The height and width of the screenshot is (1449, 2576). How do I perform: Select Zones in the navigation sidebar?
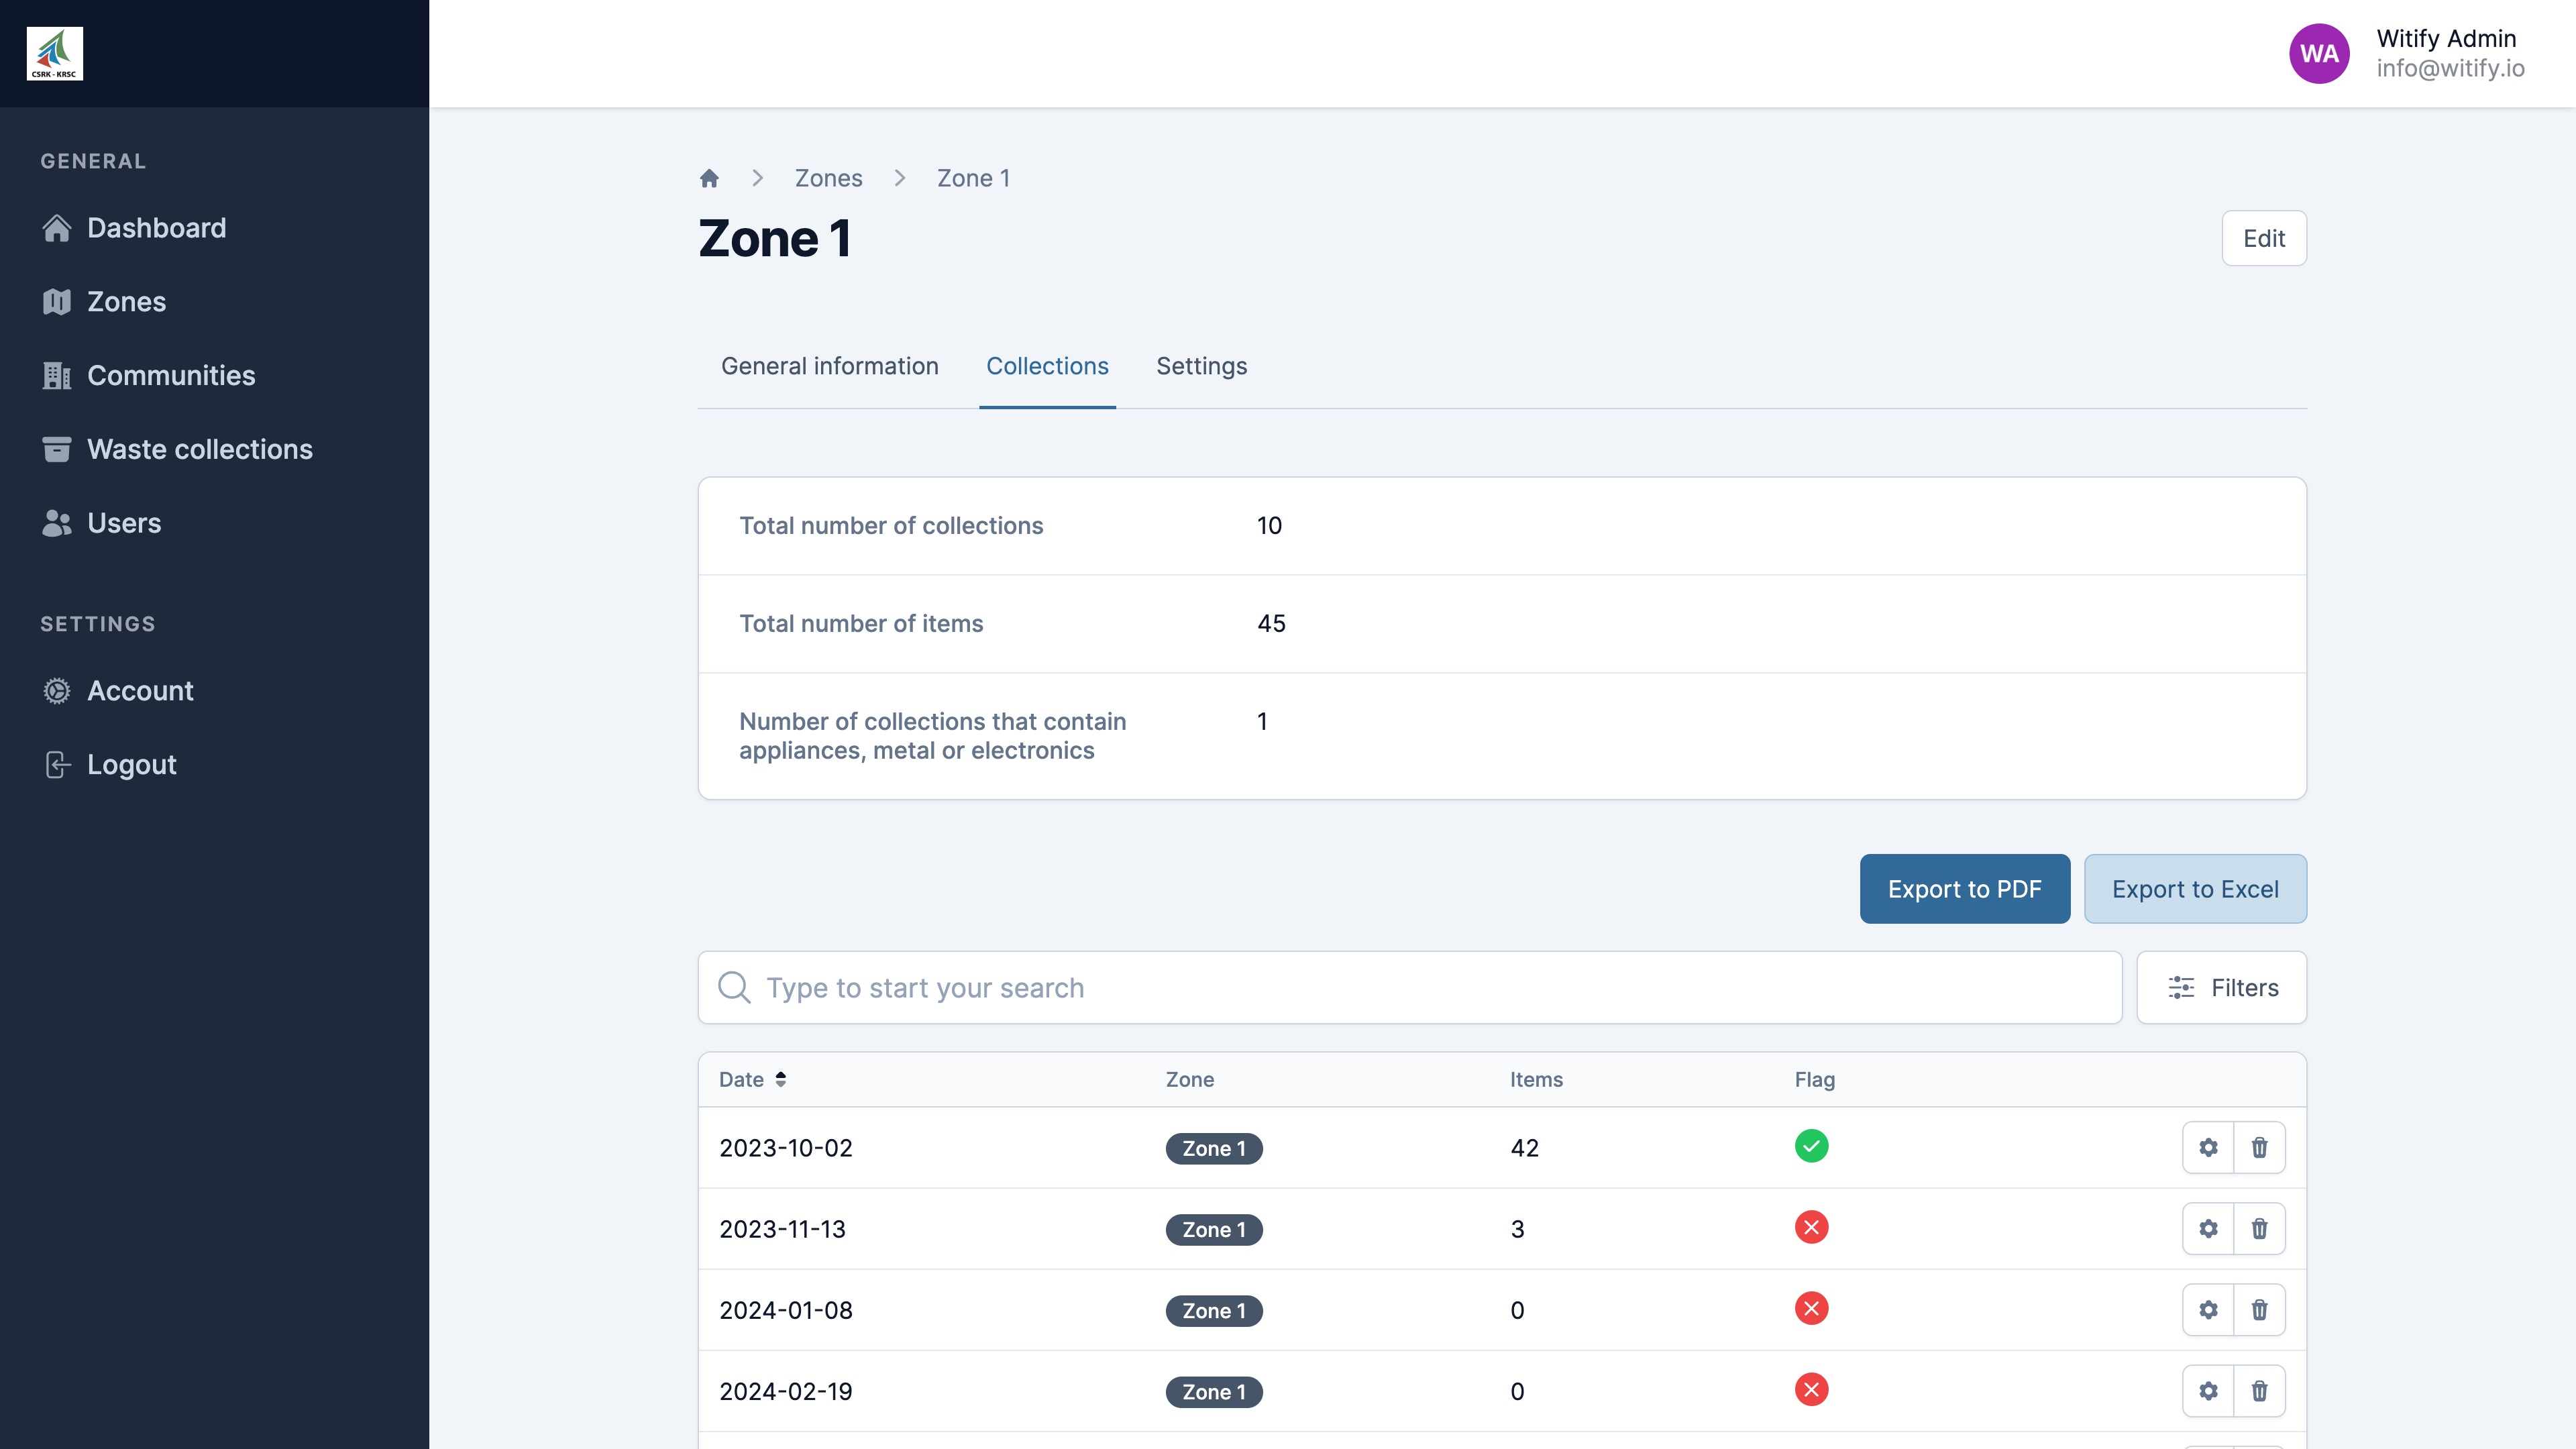[x=127, y=301]
